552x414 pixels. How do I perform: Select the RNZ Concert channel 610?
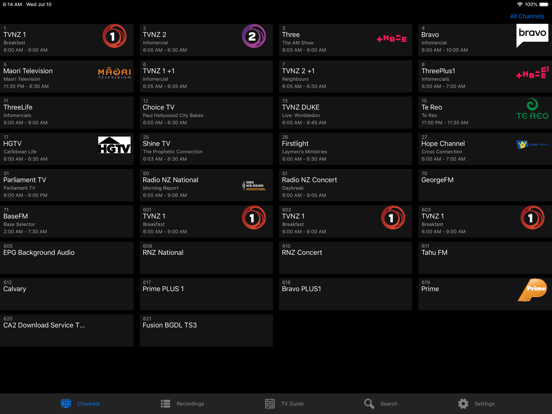(x=345, y=258)
